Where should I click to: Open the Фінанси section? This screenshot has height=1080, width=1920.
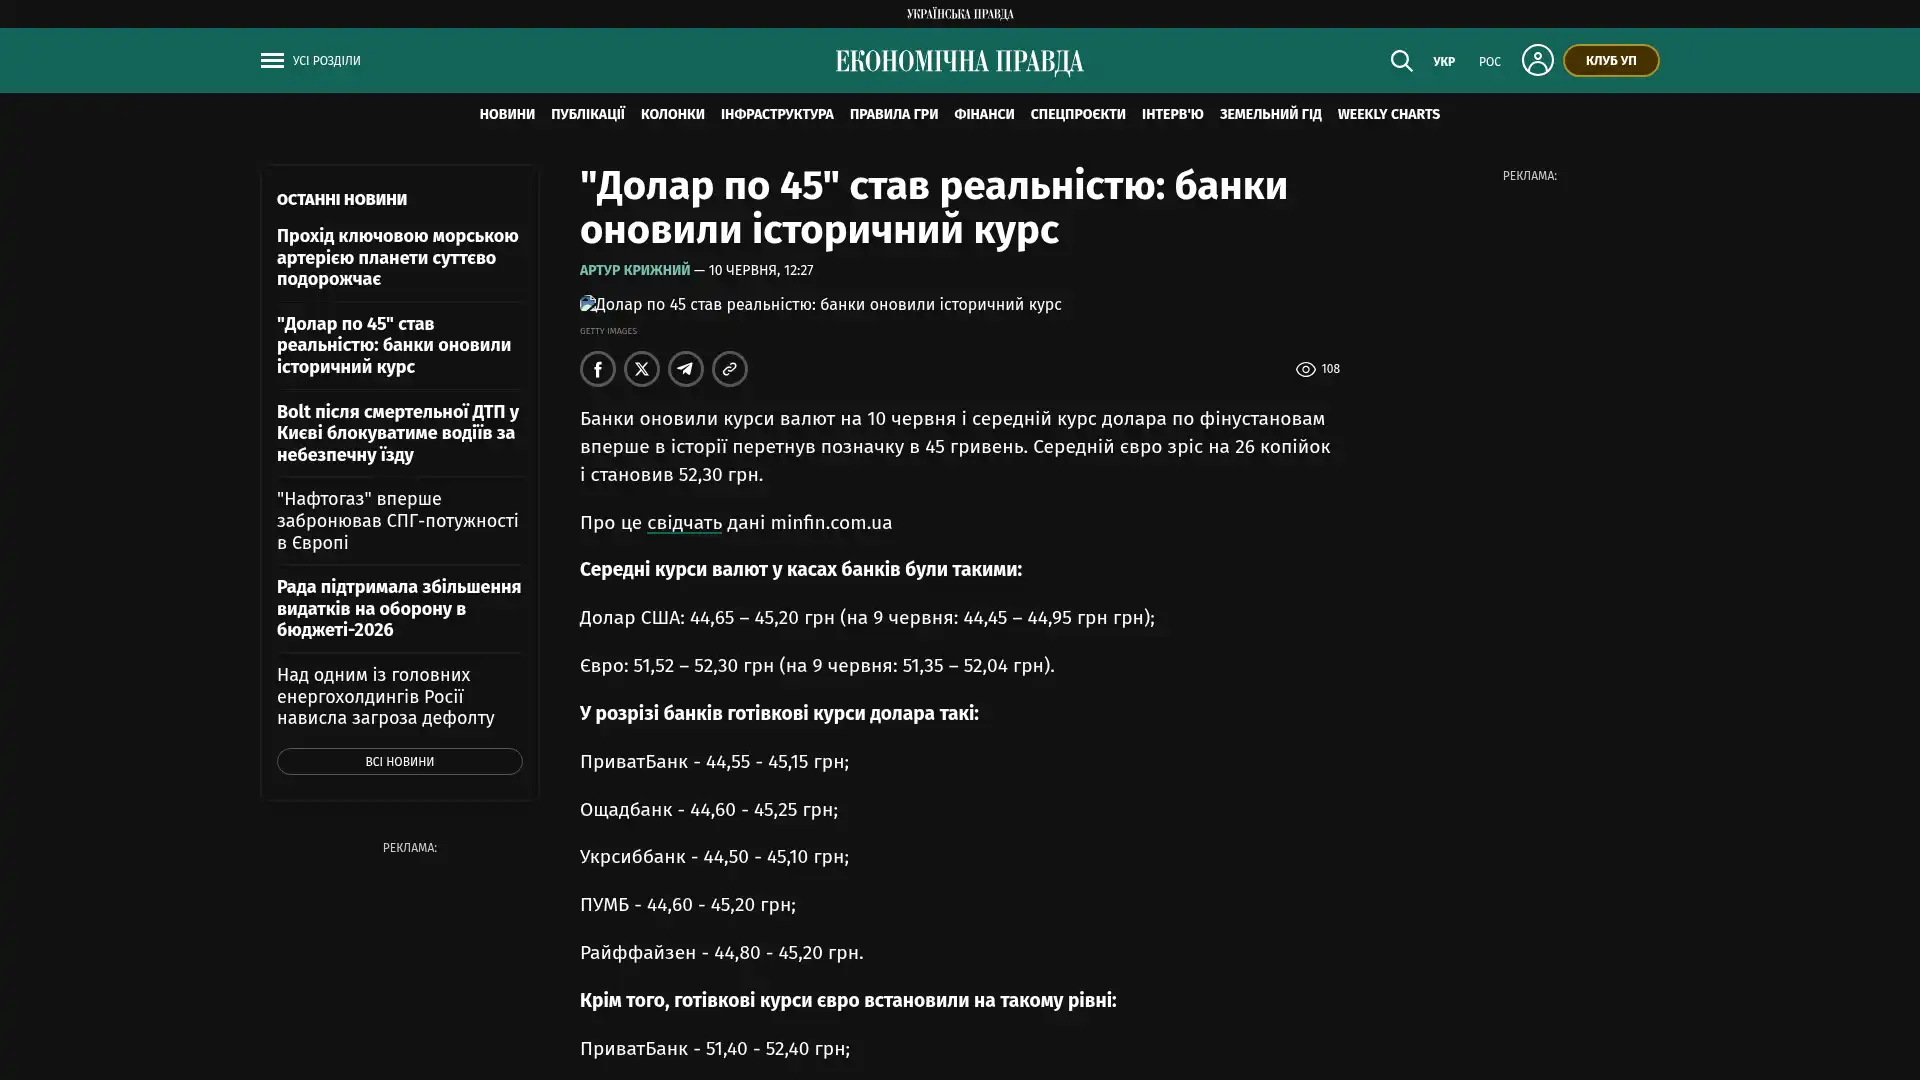[x=983, y=114]
